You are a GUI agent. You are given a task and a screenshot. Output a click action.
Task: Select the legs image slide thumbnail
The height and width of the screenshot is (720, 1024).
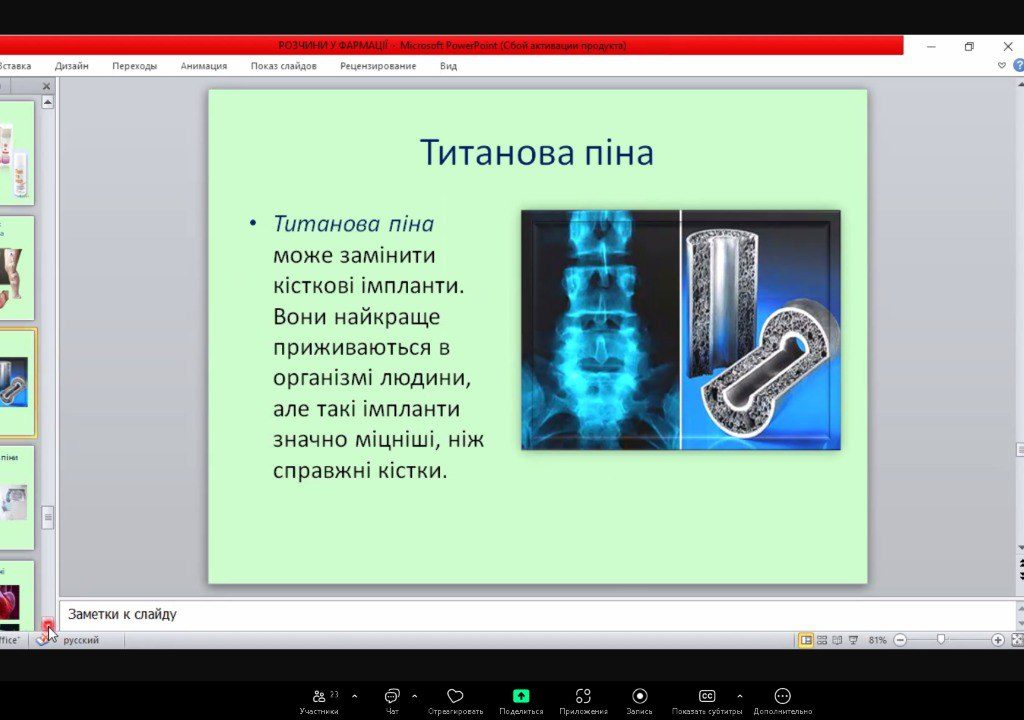[17, 268]
